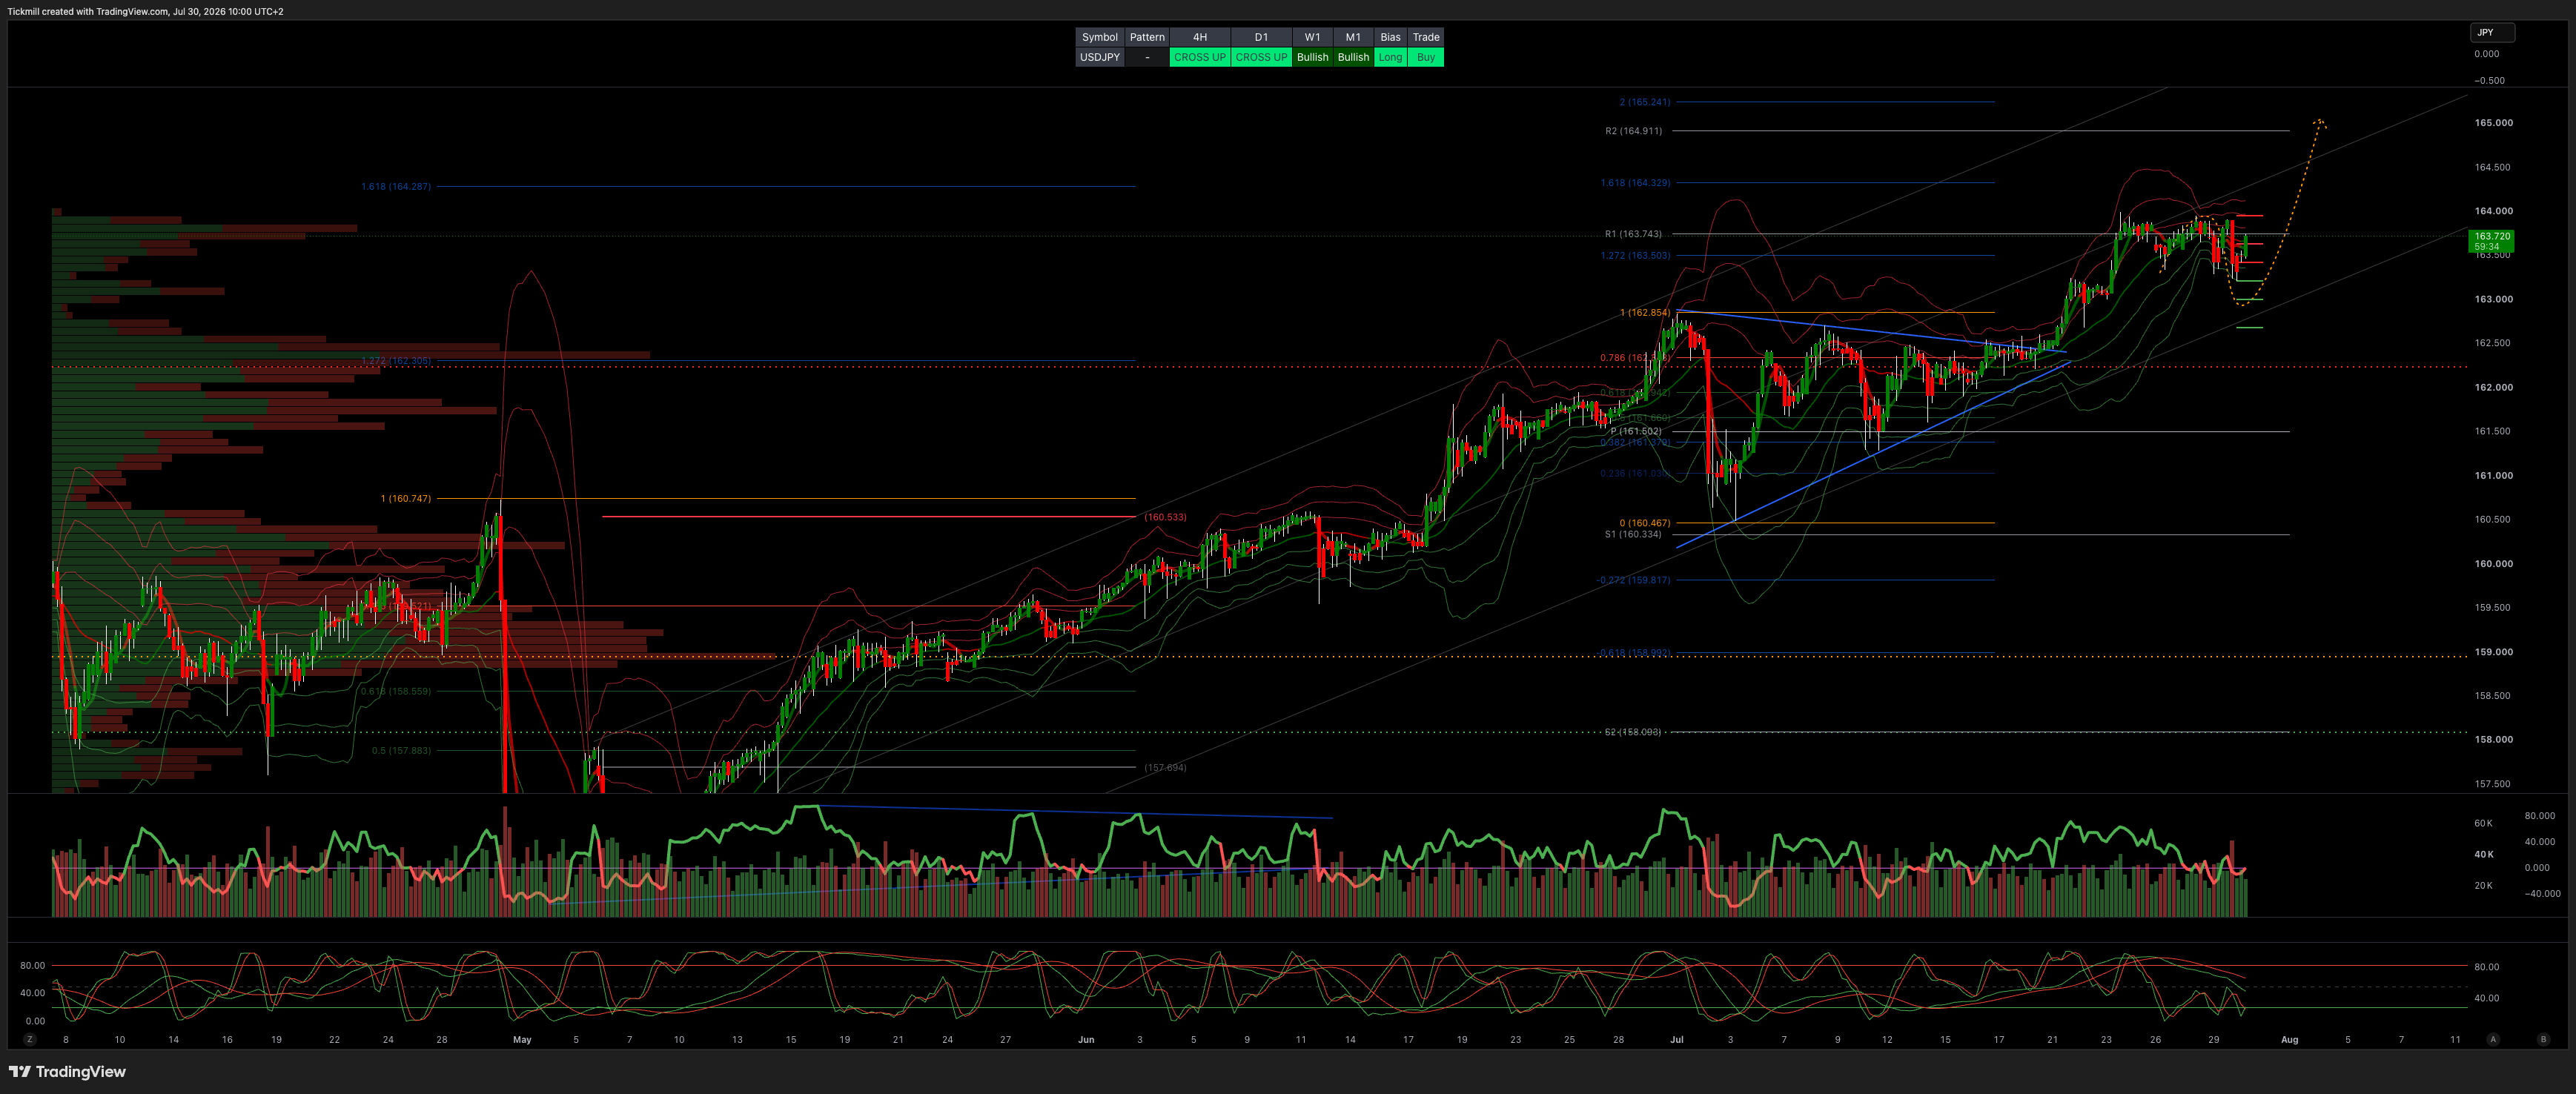This screenshot has width=2576, height=1094.
Task: Click the 0.618 (158.559) Fibonacci label
Action: [396, 691]
